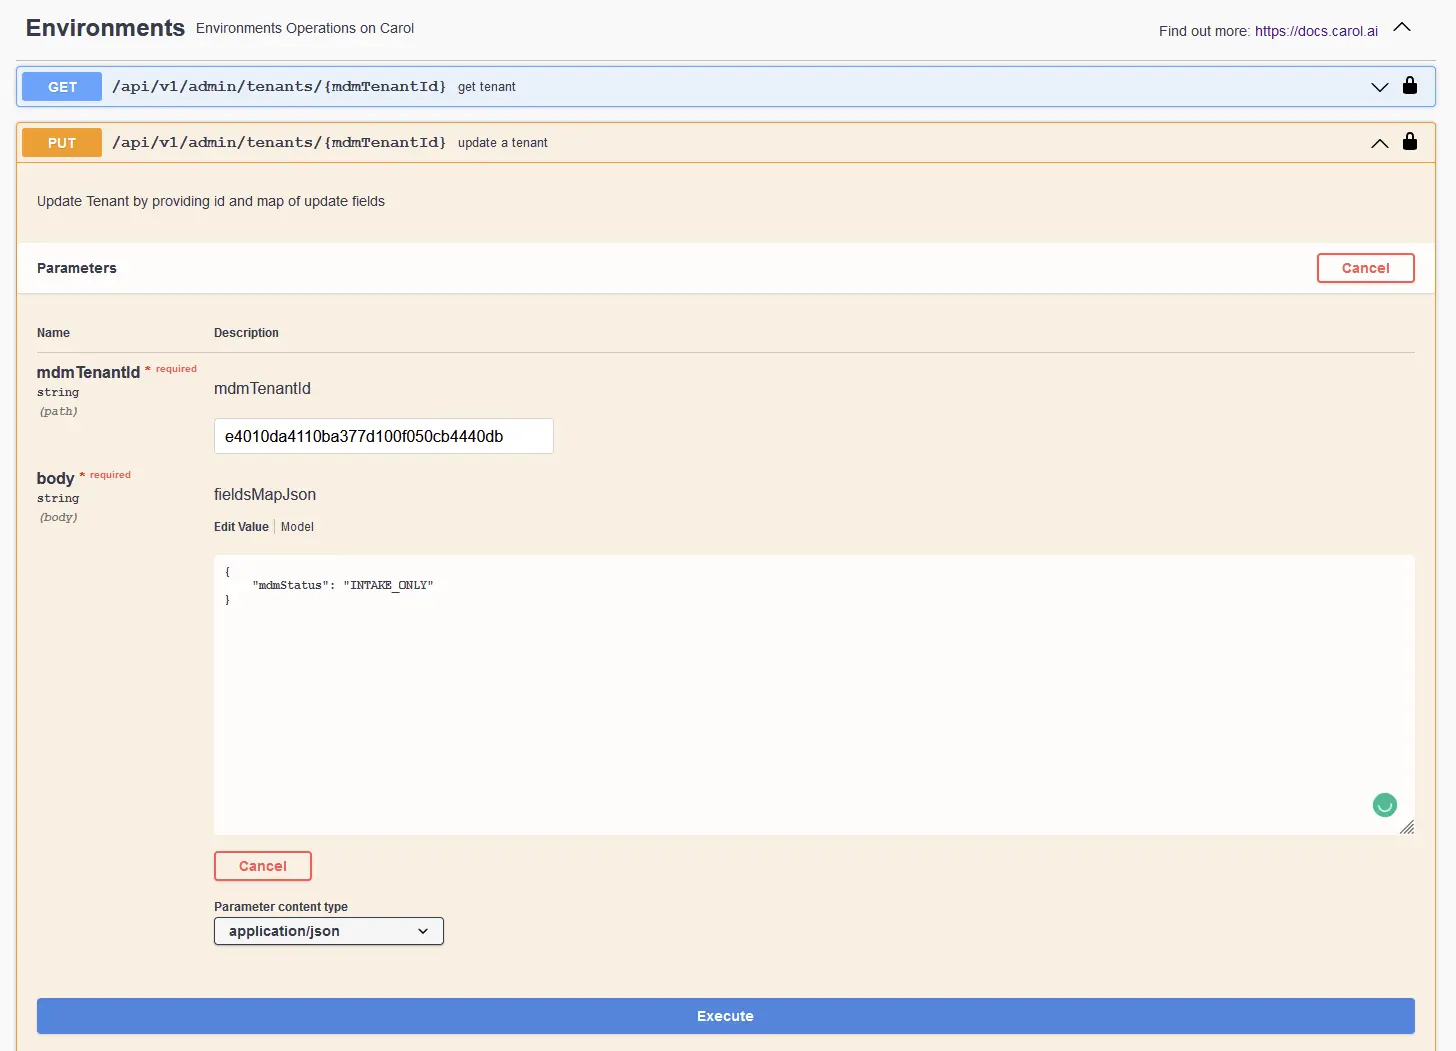Click the PUT path /api/v1/admin/tenants/{mdmTenantId}
This screenshot has height=1051, width=1456.
279,142
